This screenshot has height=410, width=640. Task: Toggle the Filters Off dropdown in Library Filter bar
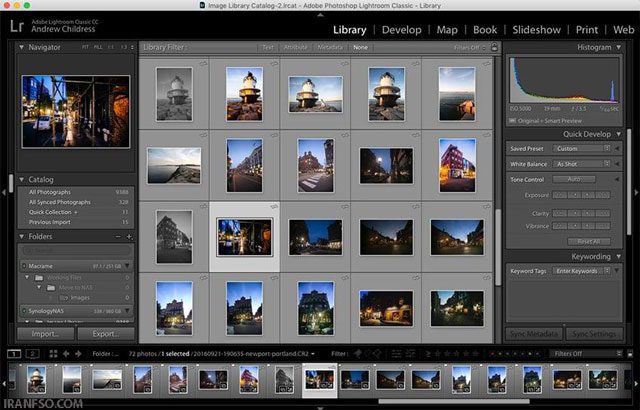click(x=469, y=47)
